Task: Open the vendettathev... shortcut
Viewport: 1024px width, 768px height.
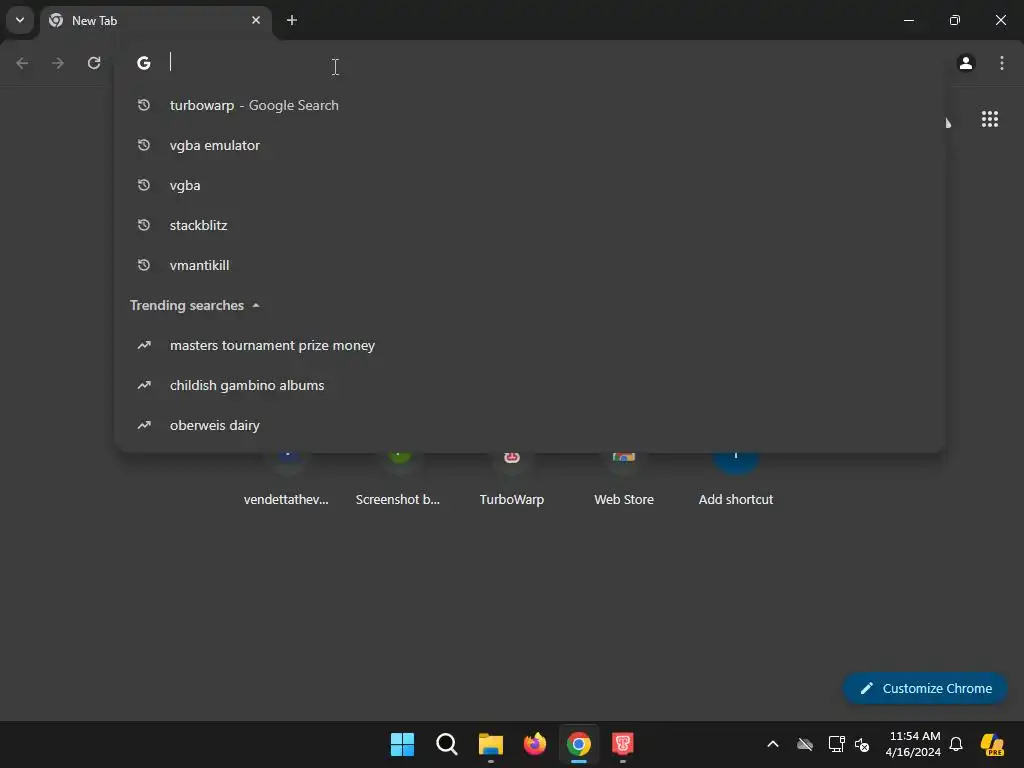Action: pyautogui.click(x=286, y=480)
